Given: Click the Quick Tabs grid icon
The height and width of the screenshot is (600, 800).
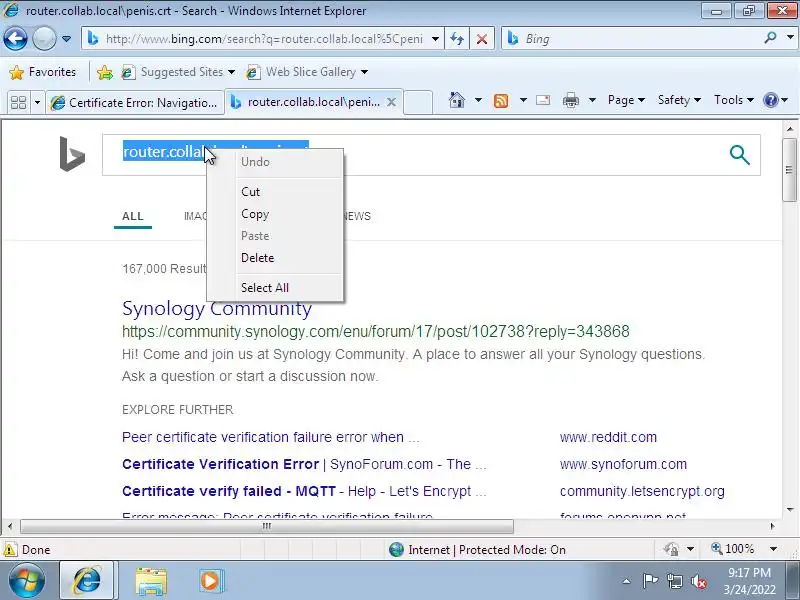Looking at the screenshot, I should [x=18, y=102].
